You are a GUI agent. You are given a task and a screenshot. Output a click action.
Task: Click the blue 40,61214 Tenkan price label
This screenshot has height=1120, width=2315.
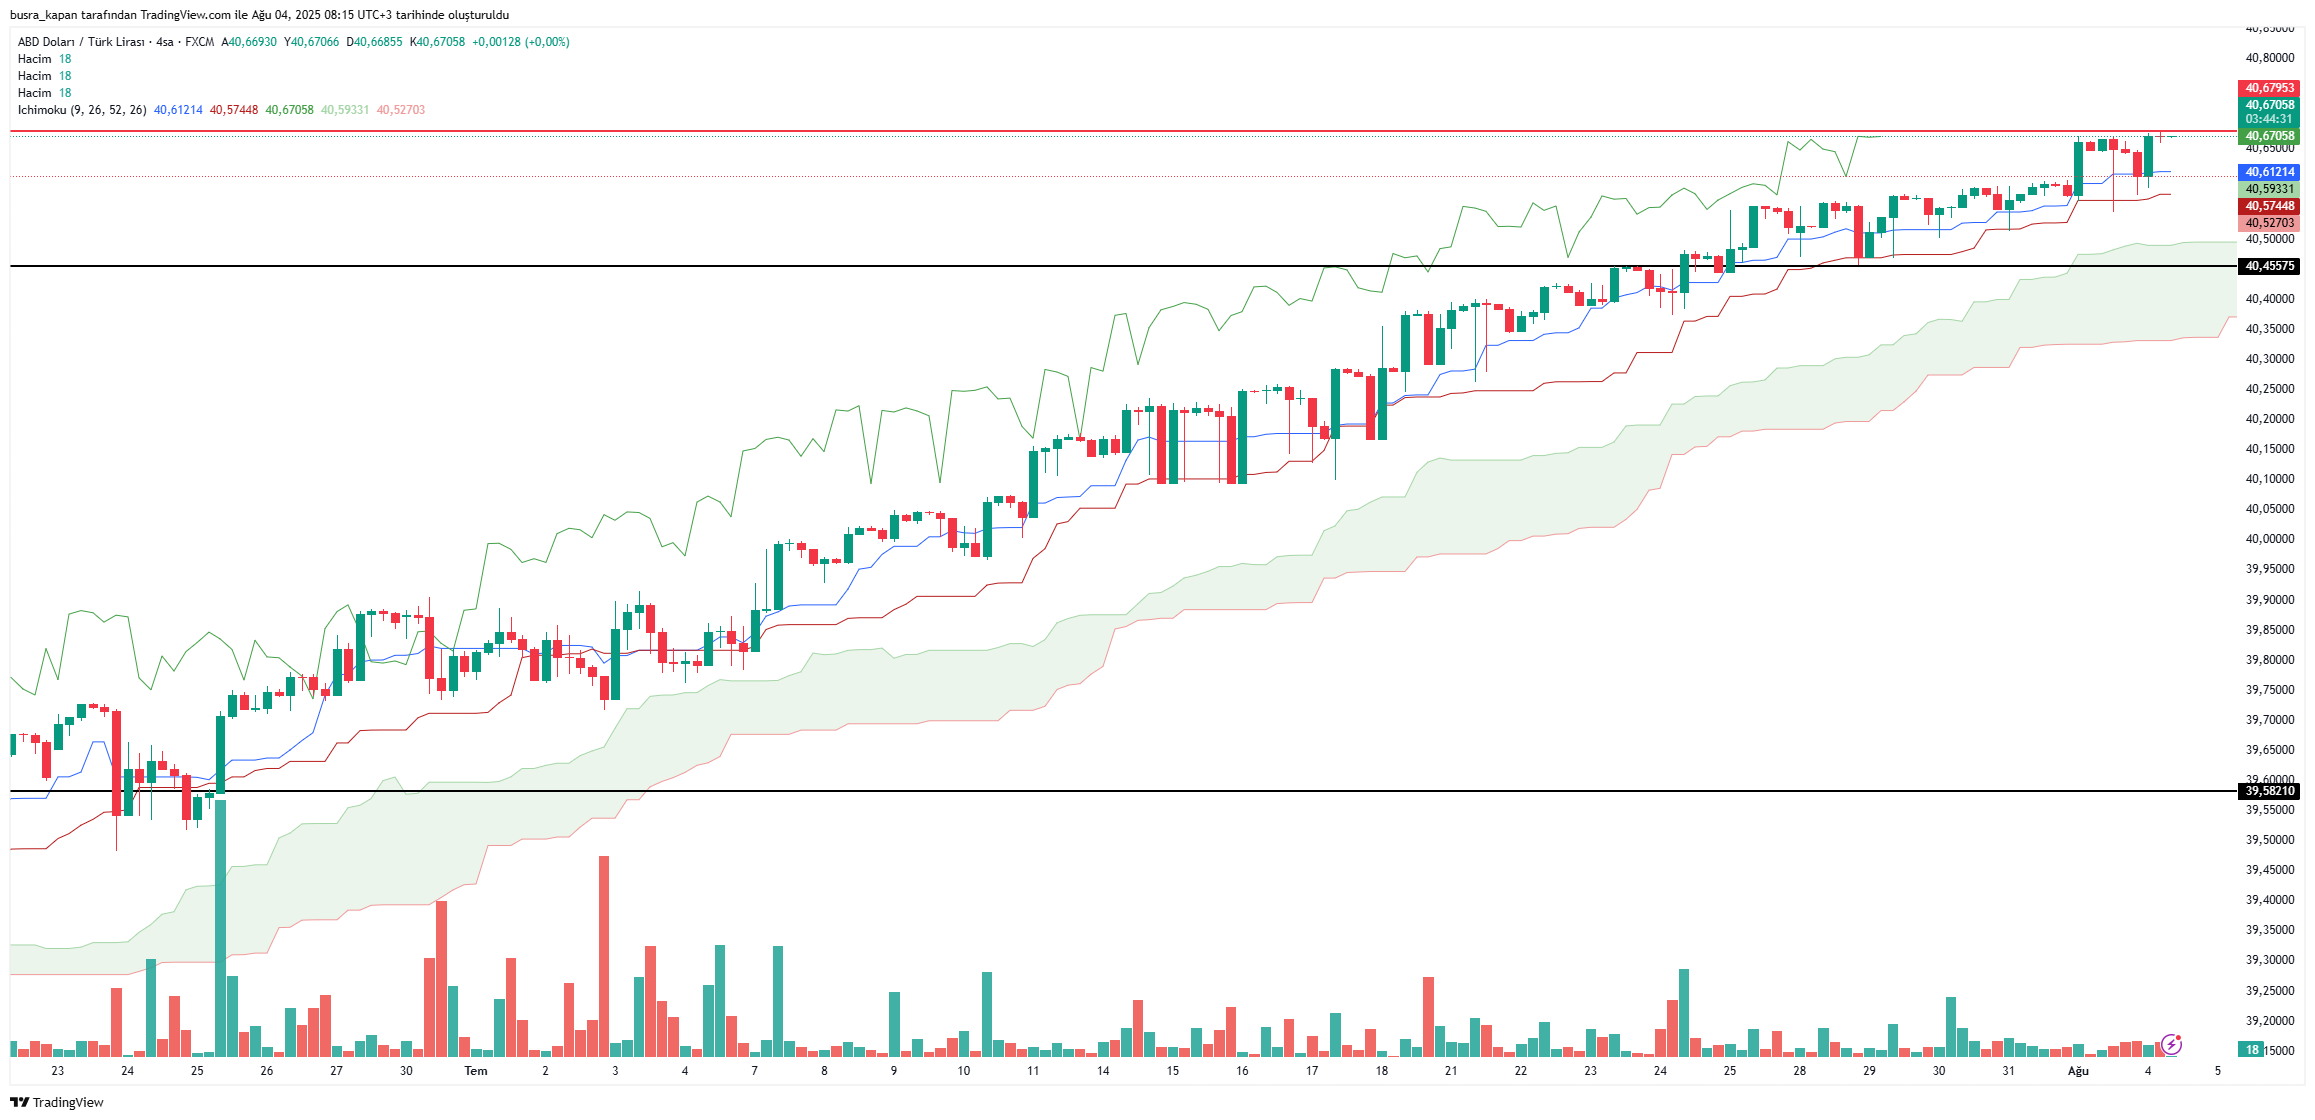click(x=2269, y=172)
